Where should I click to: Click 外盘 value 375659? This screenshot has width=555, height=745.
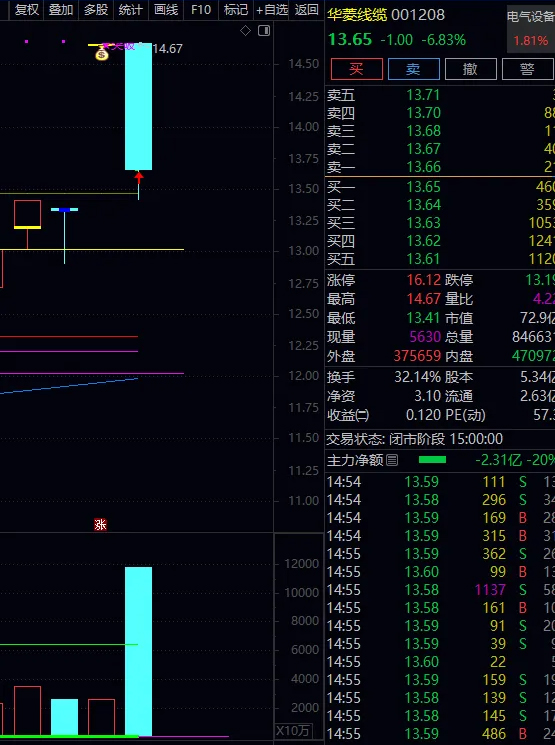coord(417,356)
